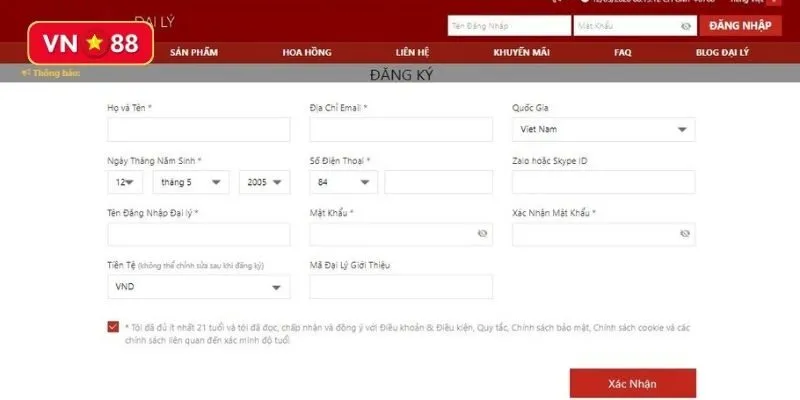Open the birth year dropdown showing 2005
Image resolution: width=800 pixels, height=400 pixels.
(x=264, y=182)
